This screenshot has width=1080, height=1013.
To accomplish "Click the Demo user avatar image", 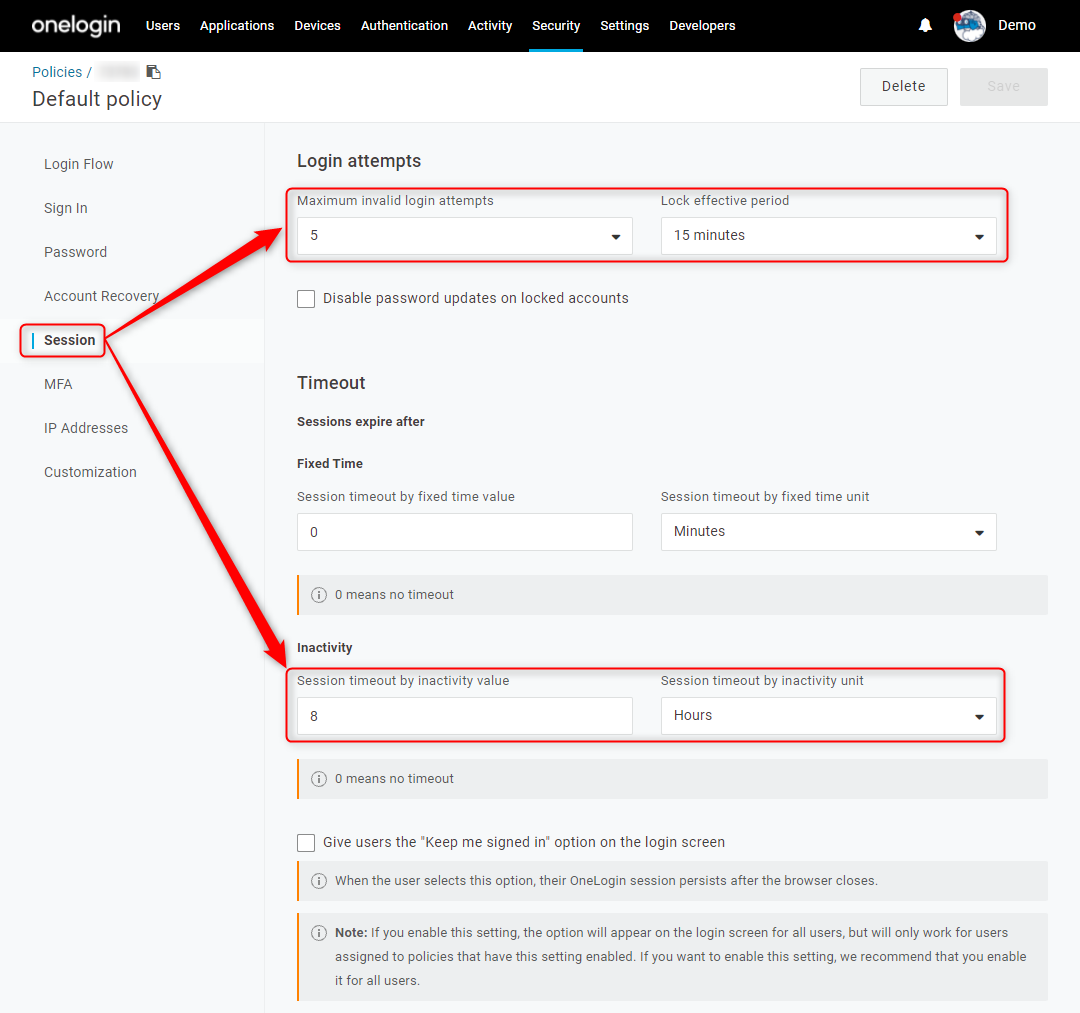I will coord(969,25).
